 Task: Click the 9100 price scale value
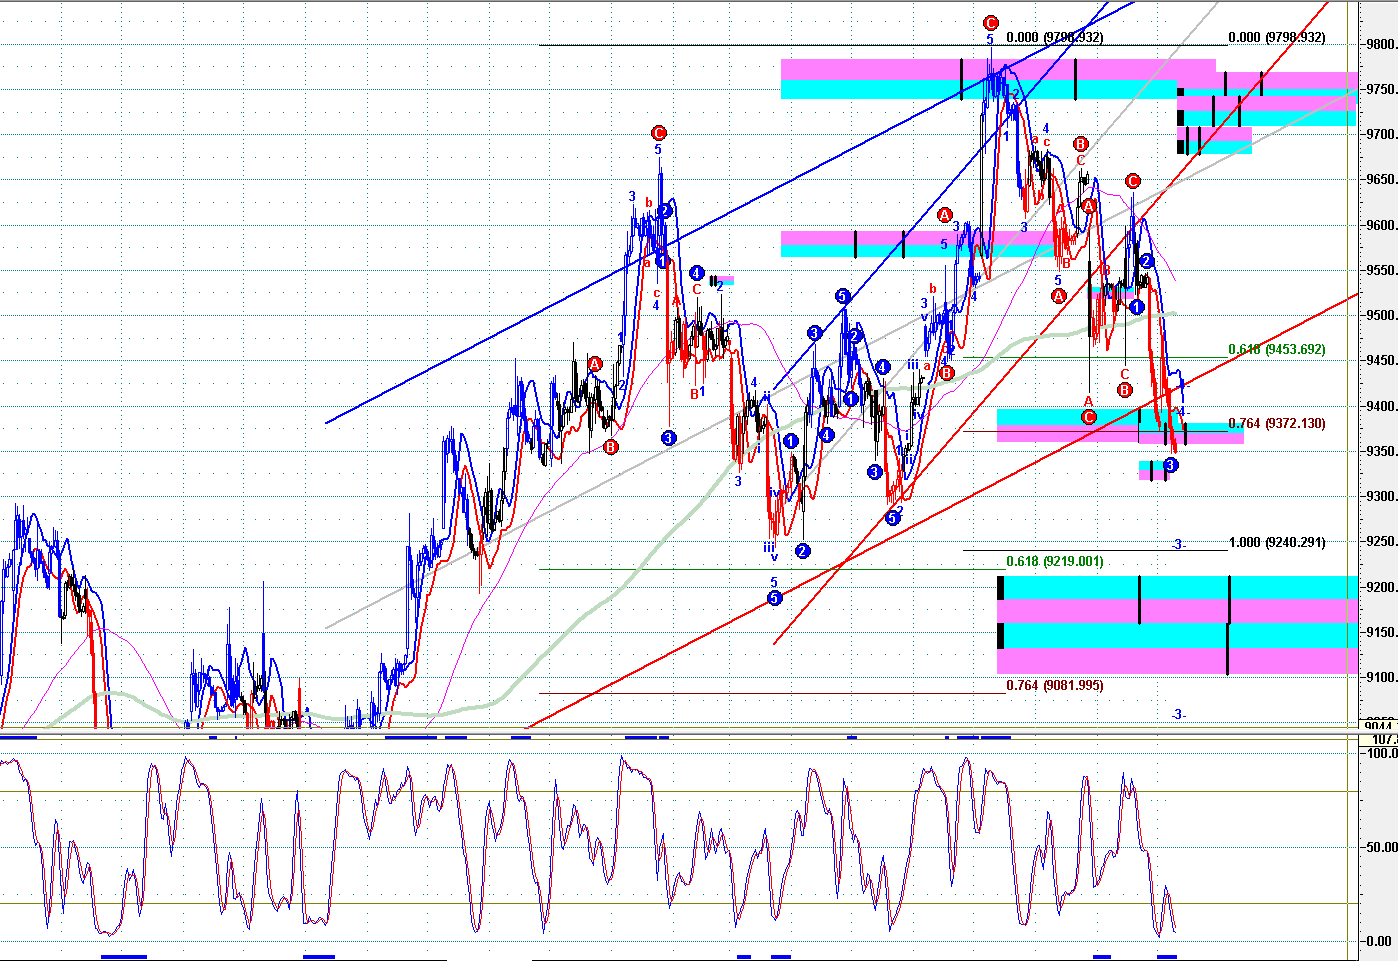coord(1382,677)
